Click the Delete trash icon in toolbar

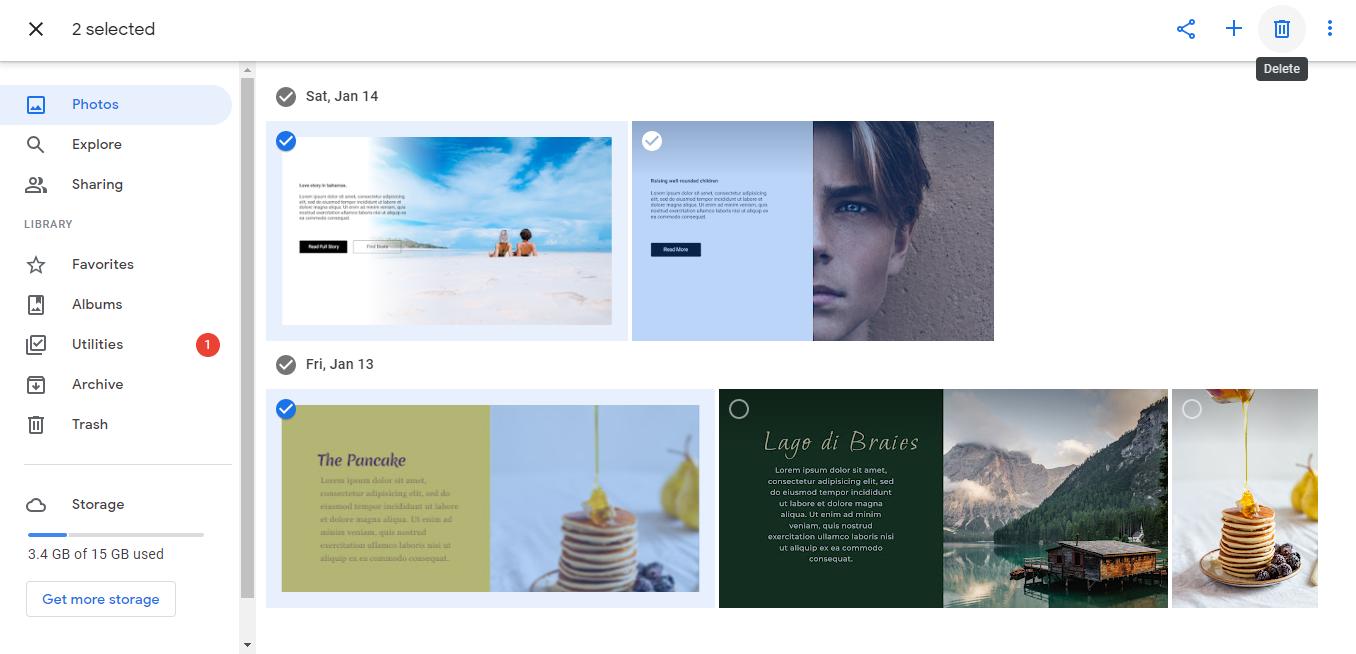(x=1281, y=29)
